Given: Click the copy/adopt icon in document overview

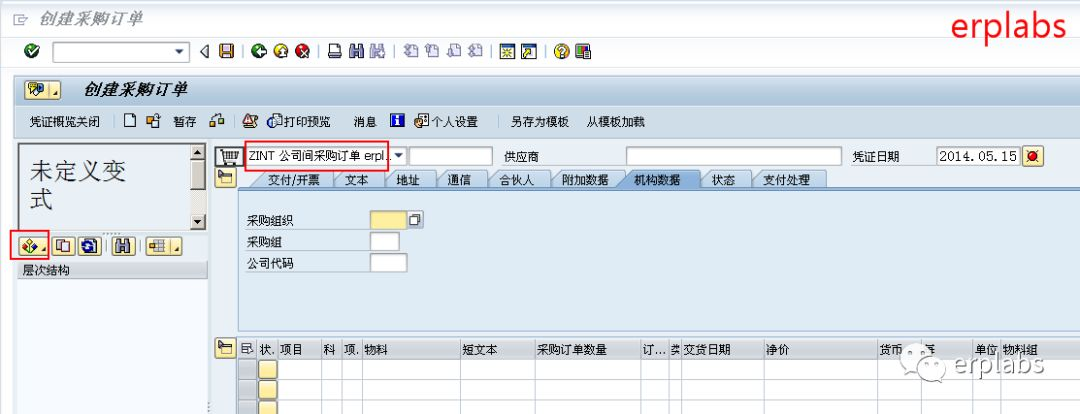Looking at the screenshot, I should pos(63,245).
